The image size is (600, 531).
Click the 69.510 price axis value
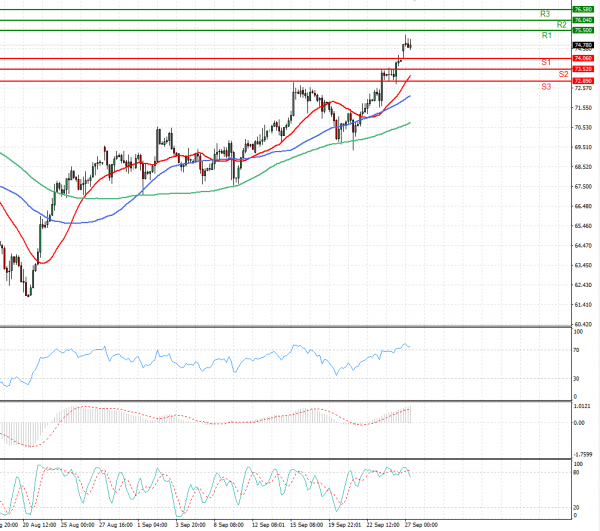[x=583, y=147]
